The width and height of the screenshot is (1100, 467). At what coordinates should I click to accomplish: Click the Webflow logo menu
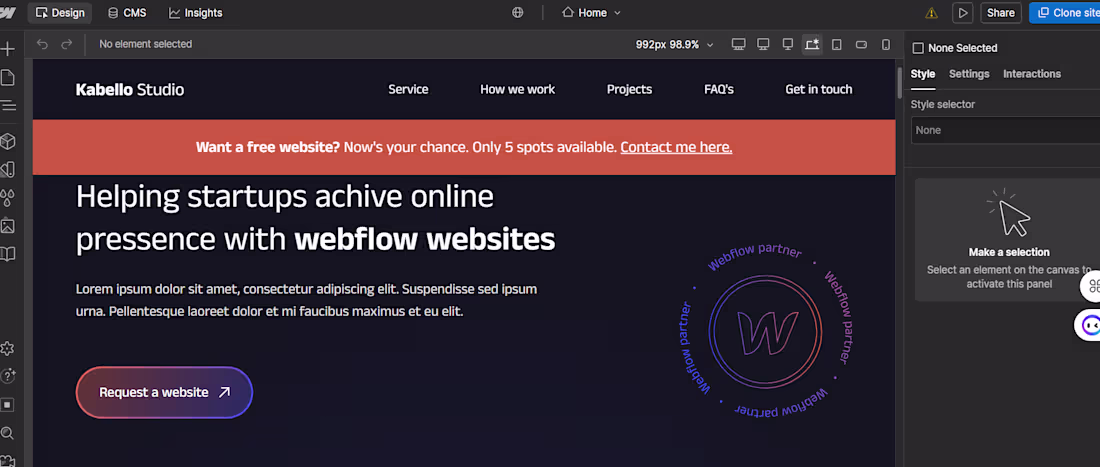pos(7,13)
